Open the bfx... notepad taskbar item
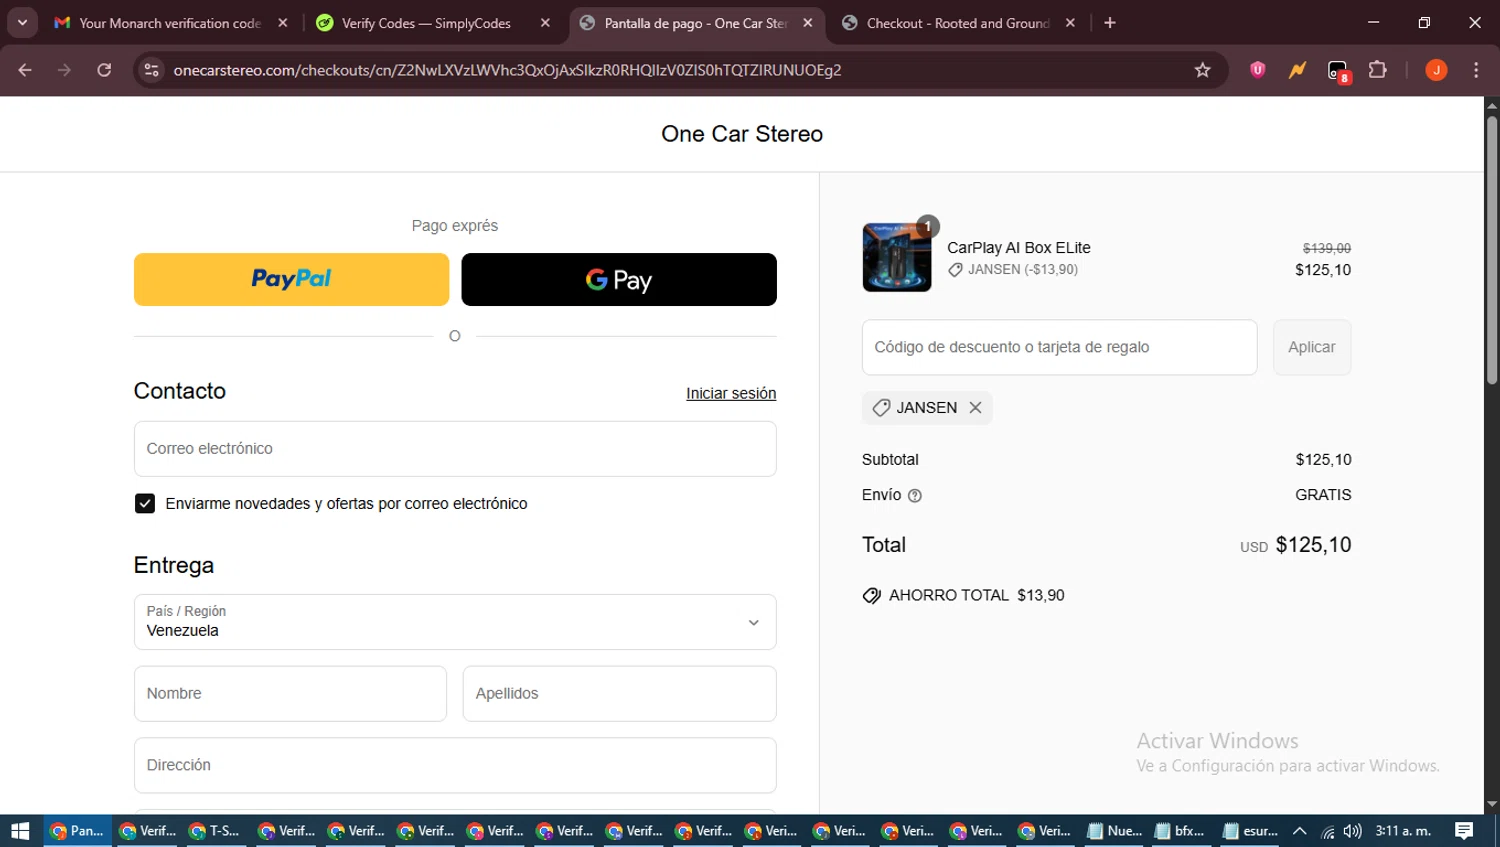The image size is (1500, 847). click(1181, 830)
